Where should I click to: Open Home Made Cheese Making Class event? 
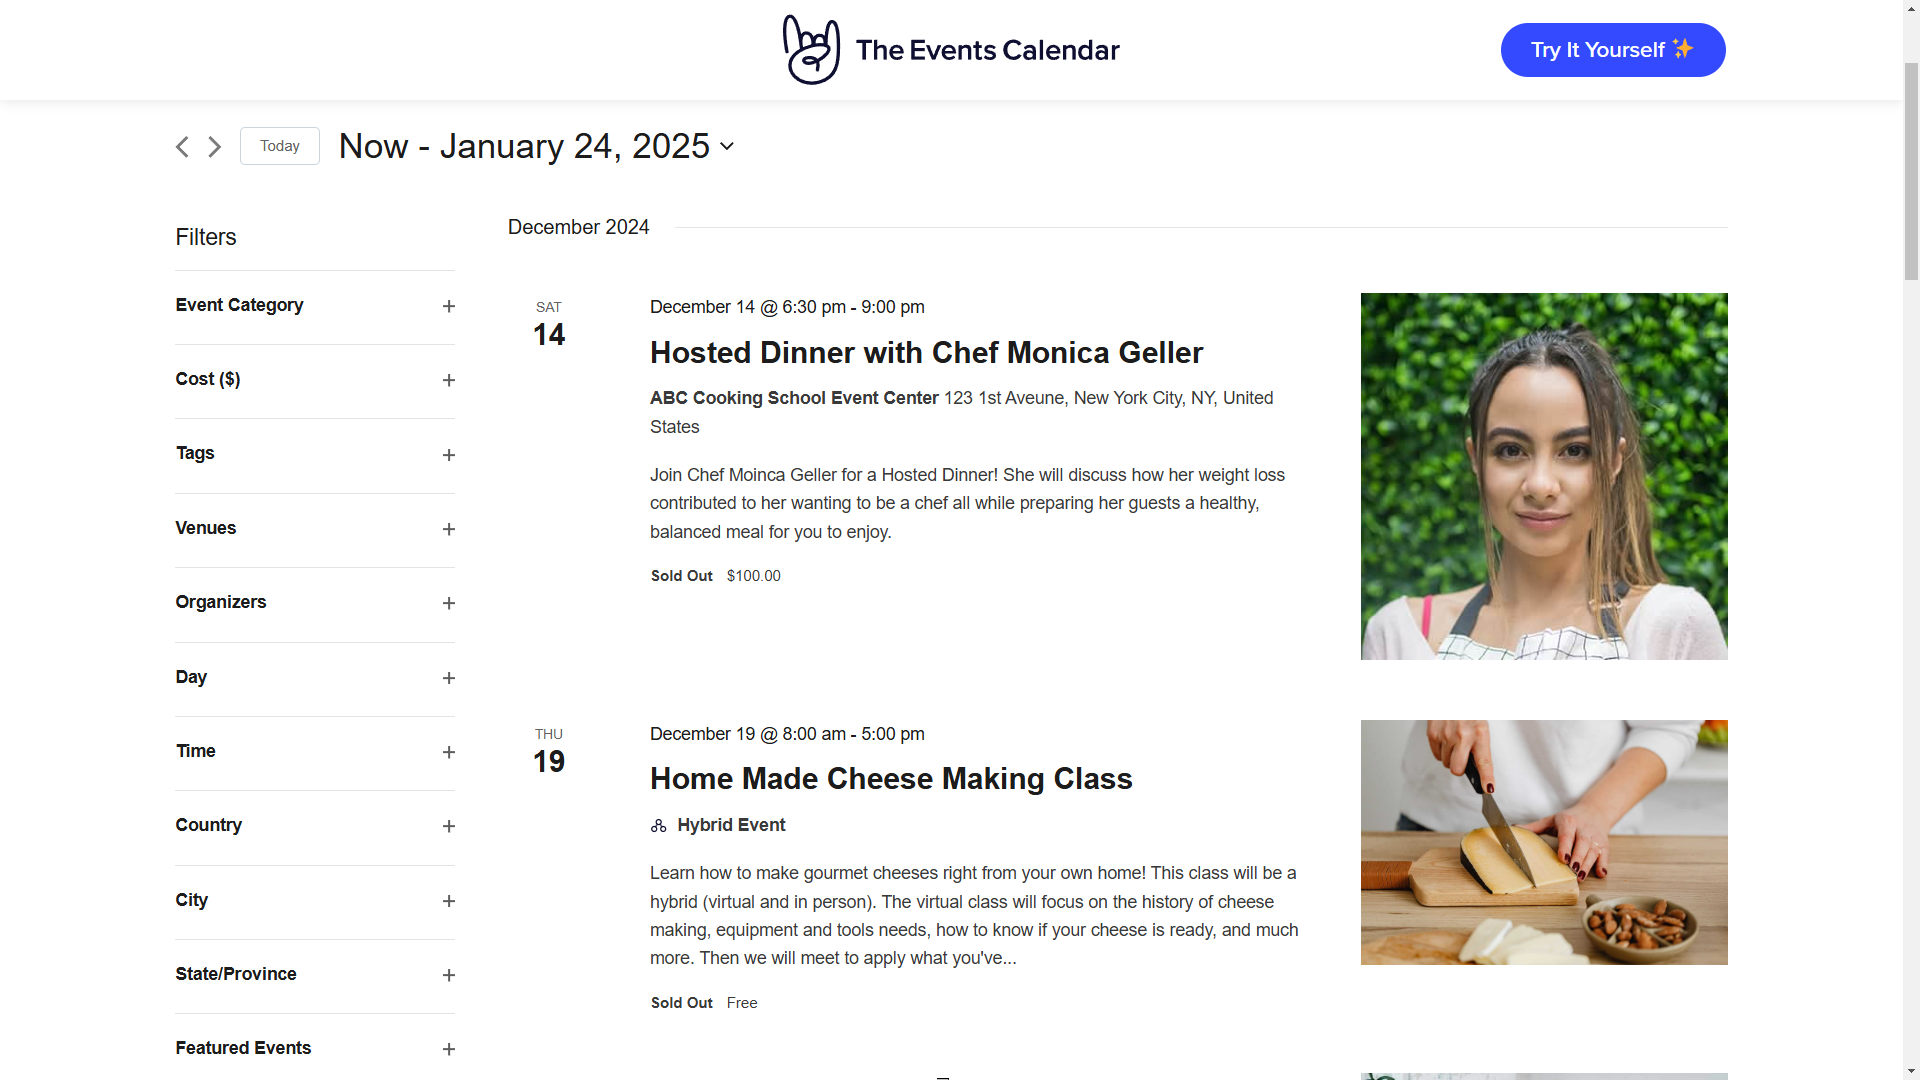tap(891, 779)
